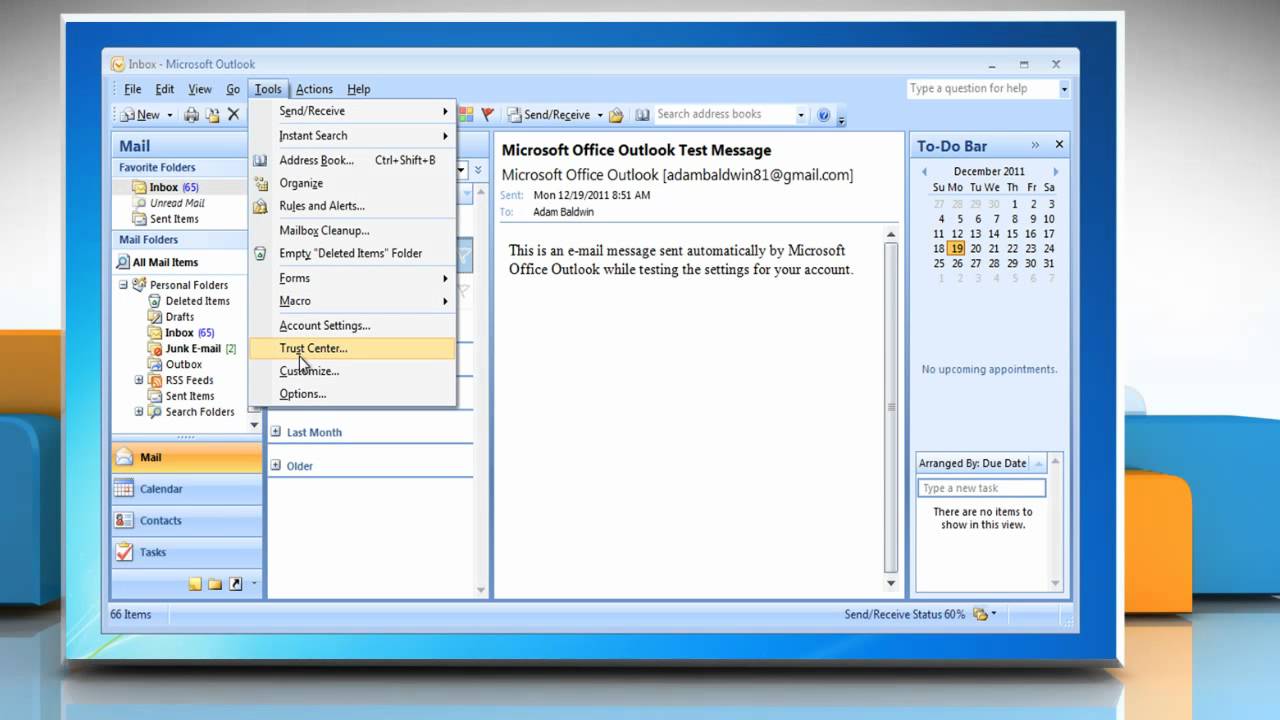Click the reading pane vertical scrollbar
Viewport: 1280px width, 720px height.
tap(890, 407)
